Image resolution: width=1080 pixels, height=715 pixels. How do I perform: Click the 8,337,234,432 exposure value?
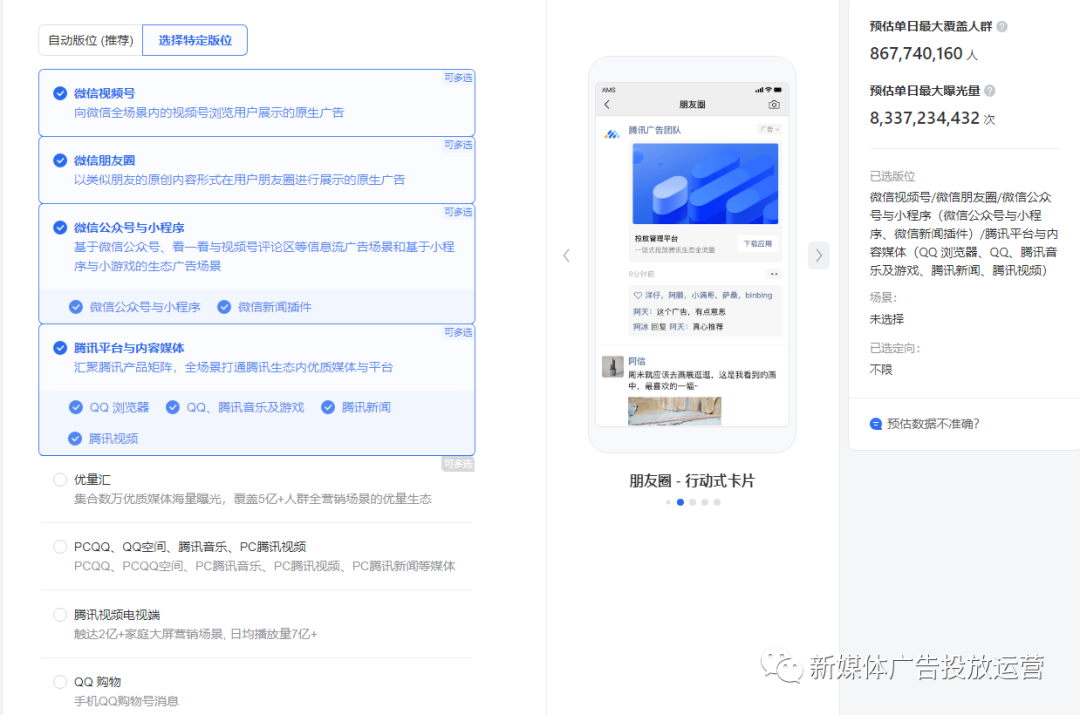pos(924,118)
